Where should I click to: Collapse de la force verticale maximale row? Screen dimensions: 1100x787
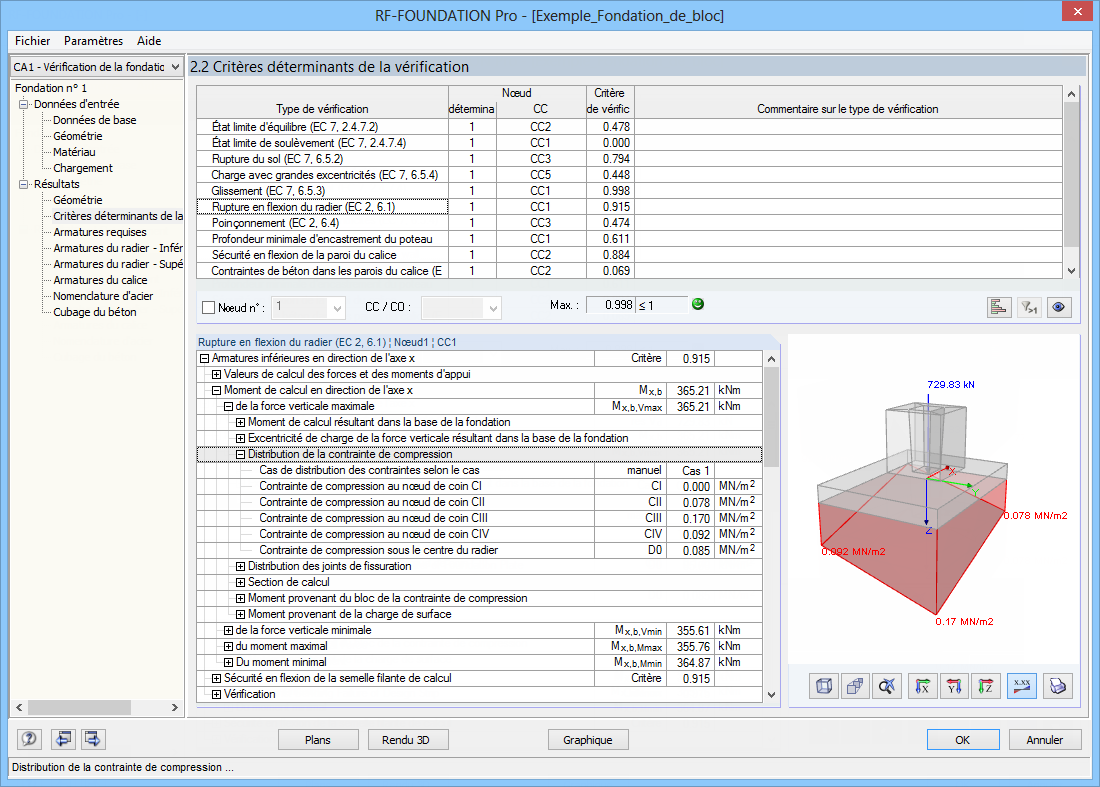228,406
